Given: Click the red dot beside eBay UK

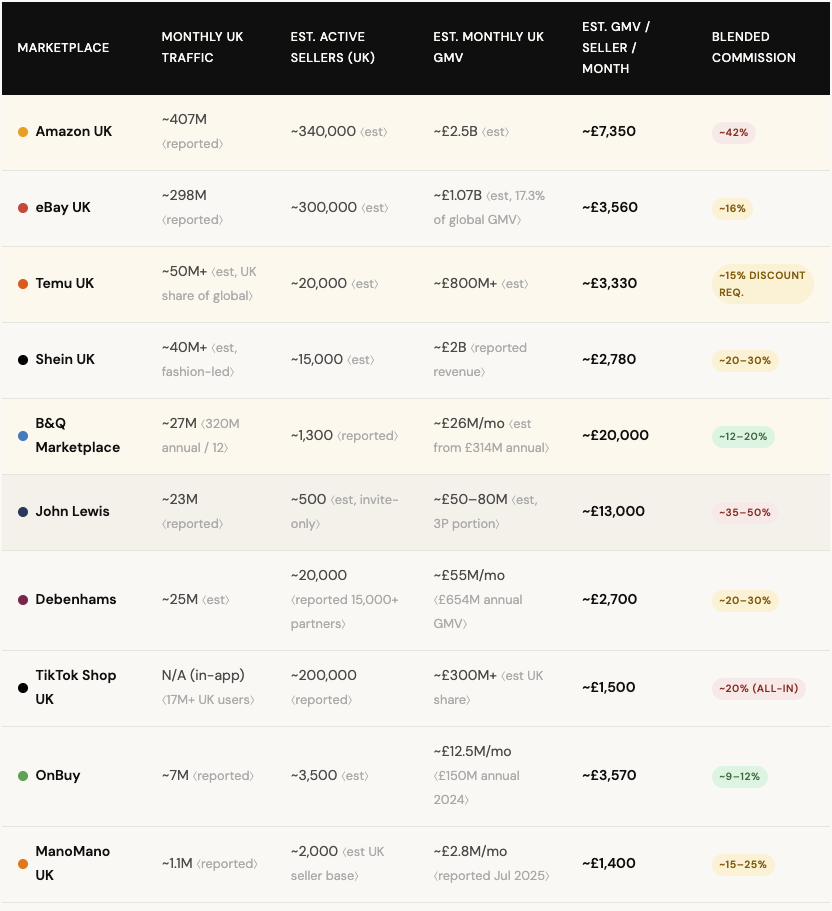Looking at the screenshot, I should [23, 208].
